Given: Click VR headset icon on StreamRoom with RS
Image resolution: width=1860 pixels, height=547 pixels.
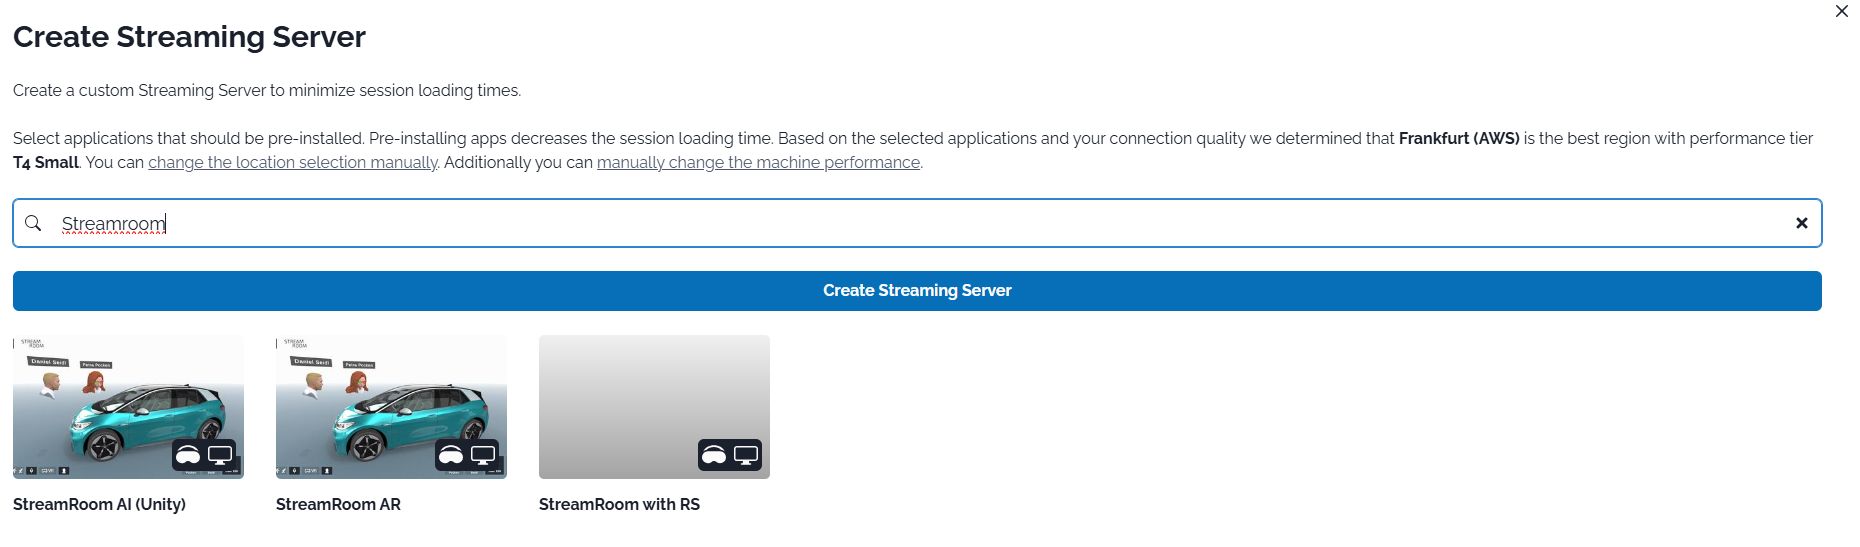Looking at the screenshot, I should [x=714, y=456].
